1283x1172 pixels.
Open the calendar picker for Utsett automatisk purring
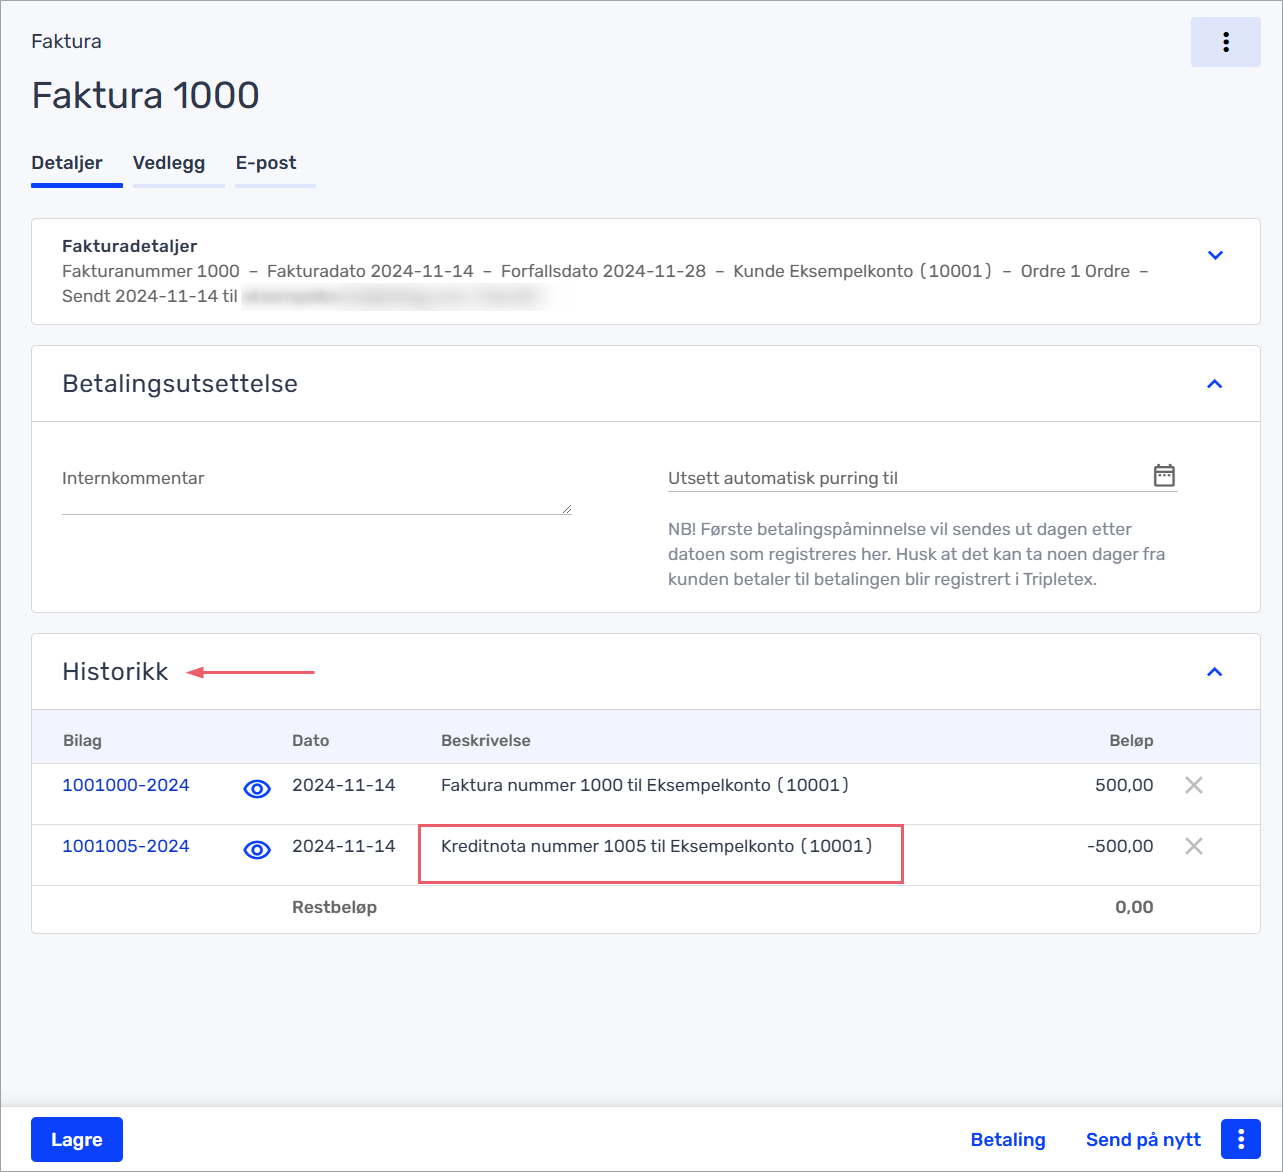click(1164, 475)
